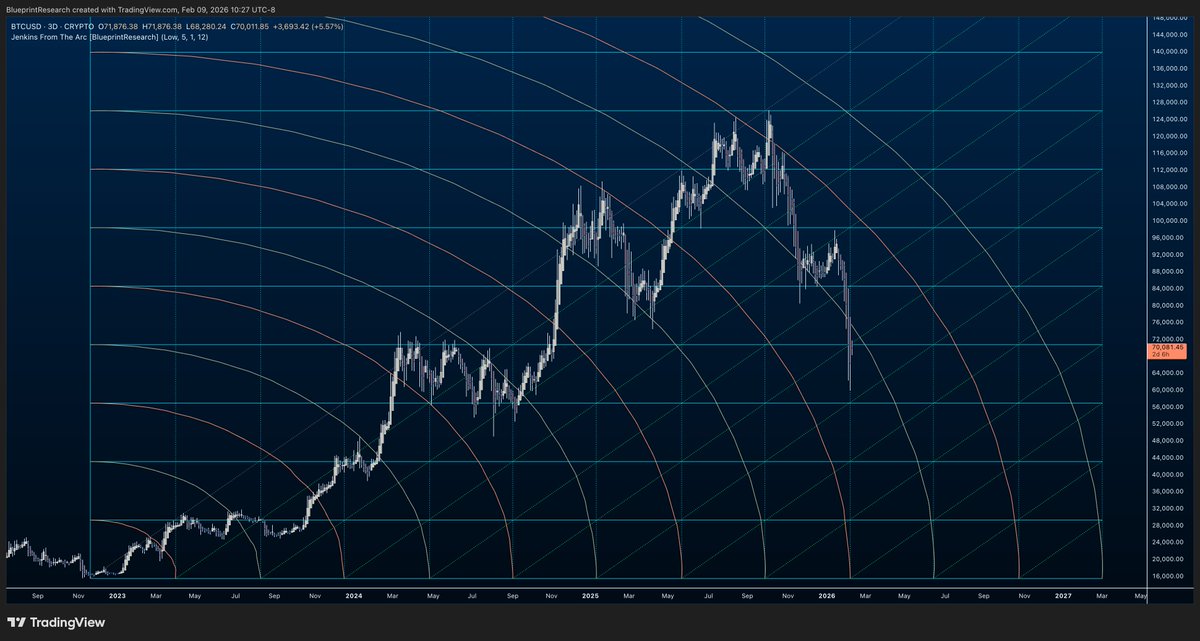
Task: Click the 2025 year label on time axis
Action: pyautogui.click(x=590, y=595)
